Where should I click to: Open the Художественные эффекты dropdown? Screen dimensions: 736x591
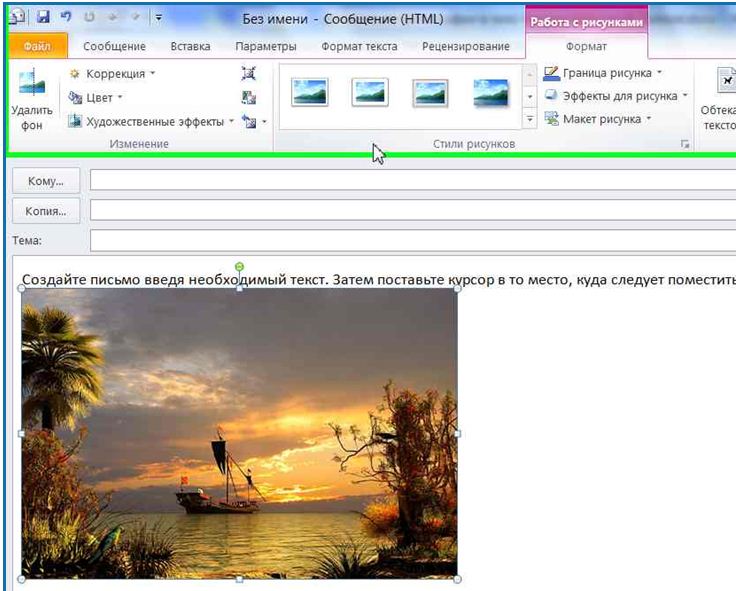[x=151, y=122]
